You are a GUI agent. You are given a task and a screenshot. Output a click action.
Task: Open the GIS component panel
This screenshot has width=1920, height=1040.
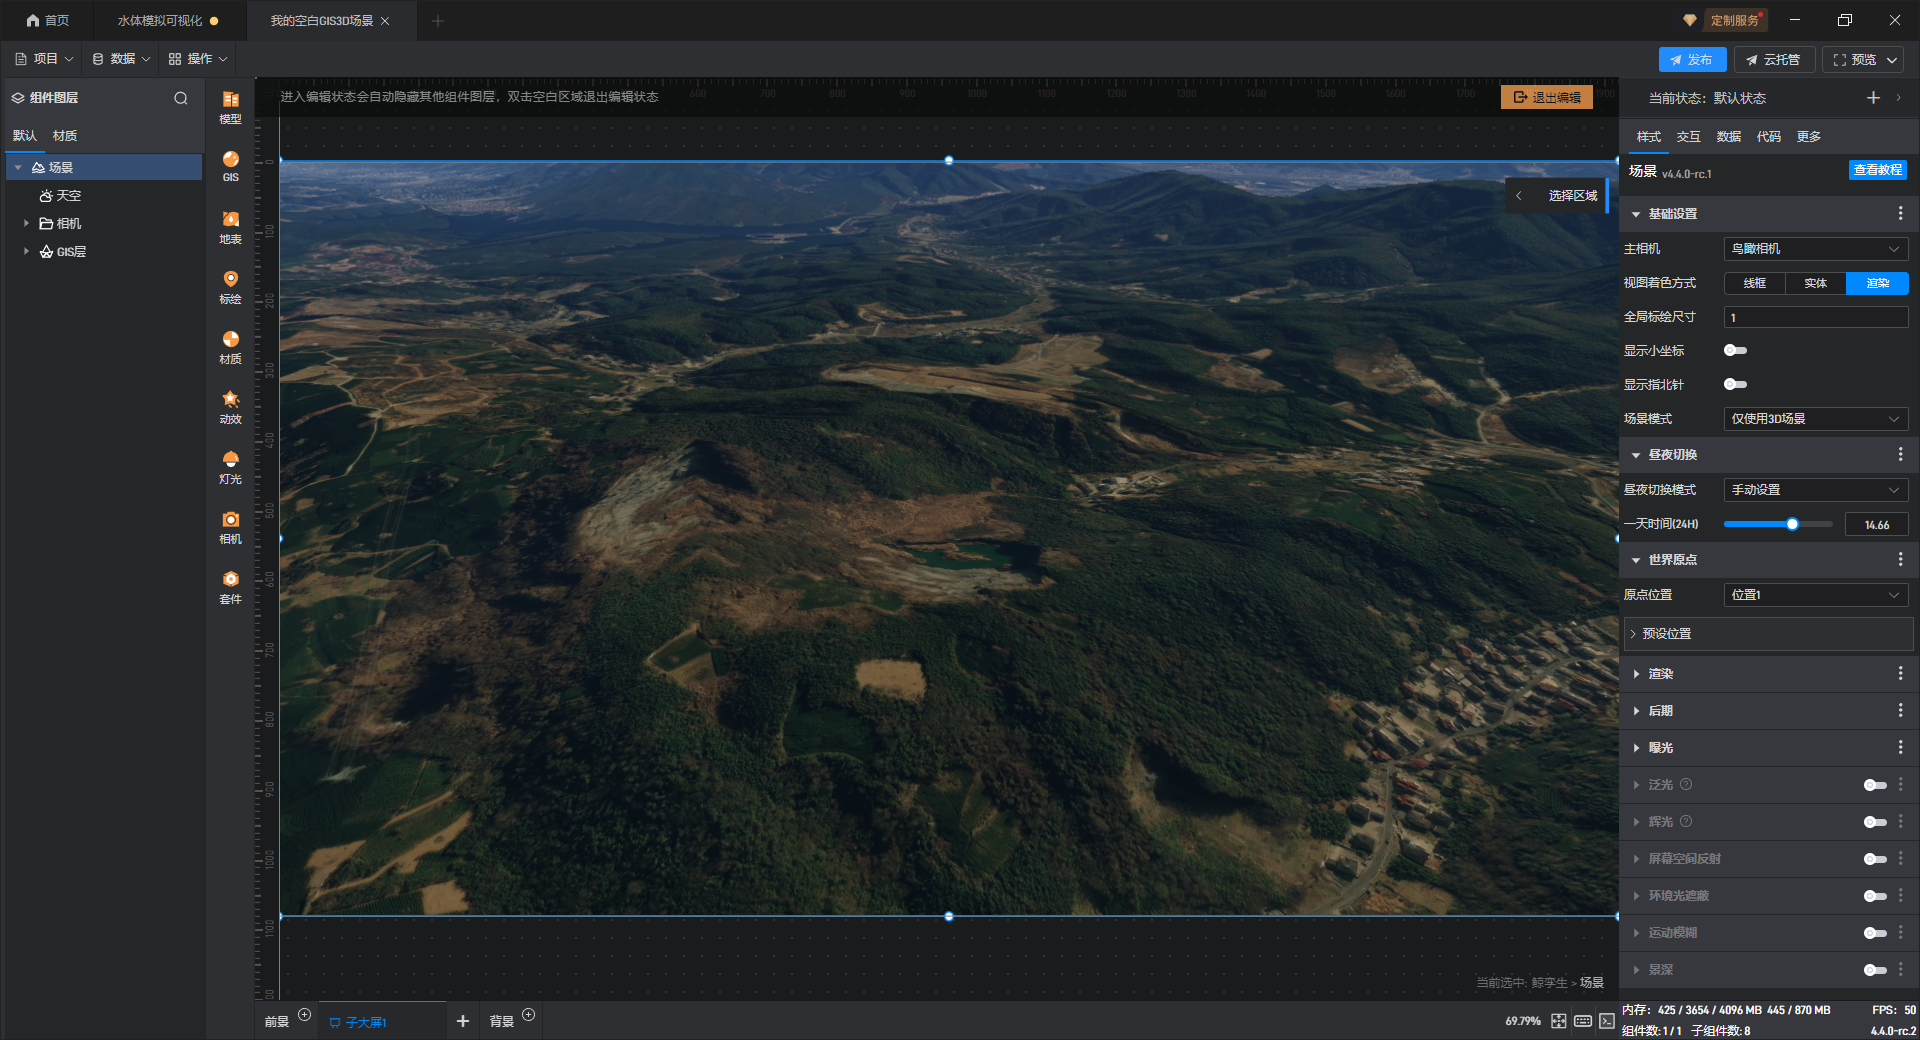tap(230, 166)
